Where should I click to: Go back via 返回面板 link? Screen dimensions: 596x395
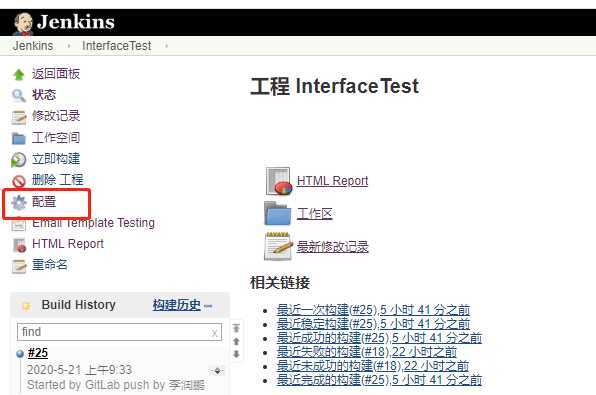click(56, 73)
